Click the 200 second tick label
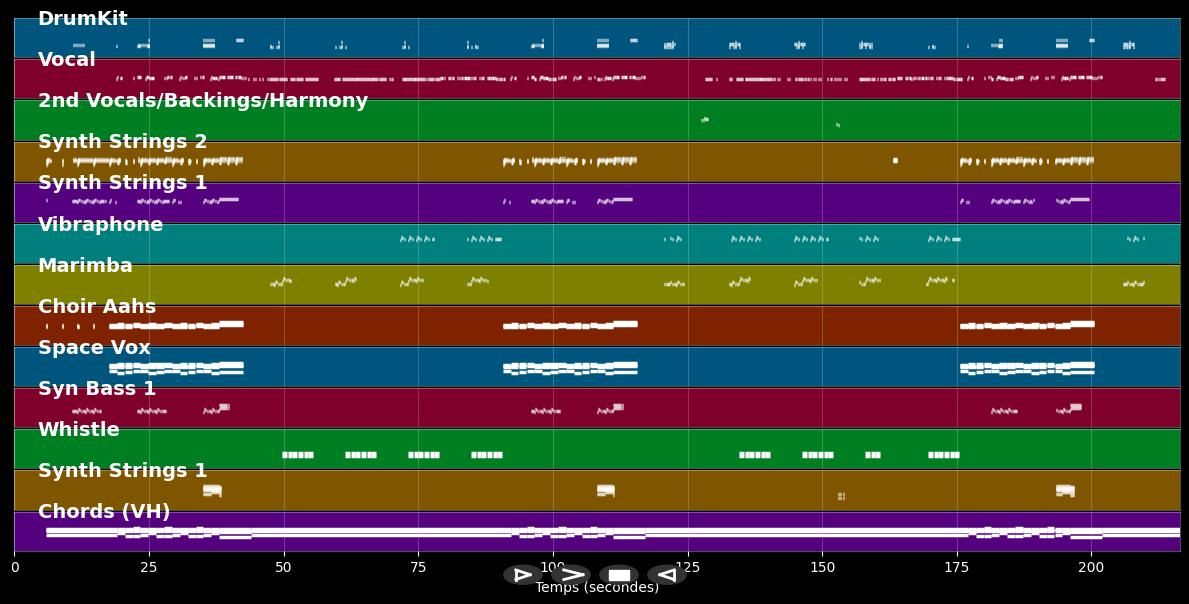The width and height of the screenshot is (1189, 604). click(1091, 568)
